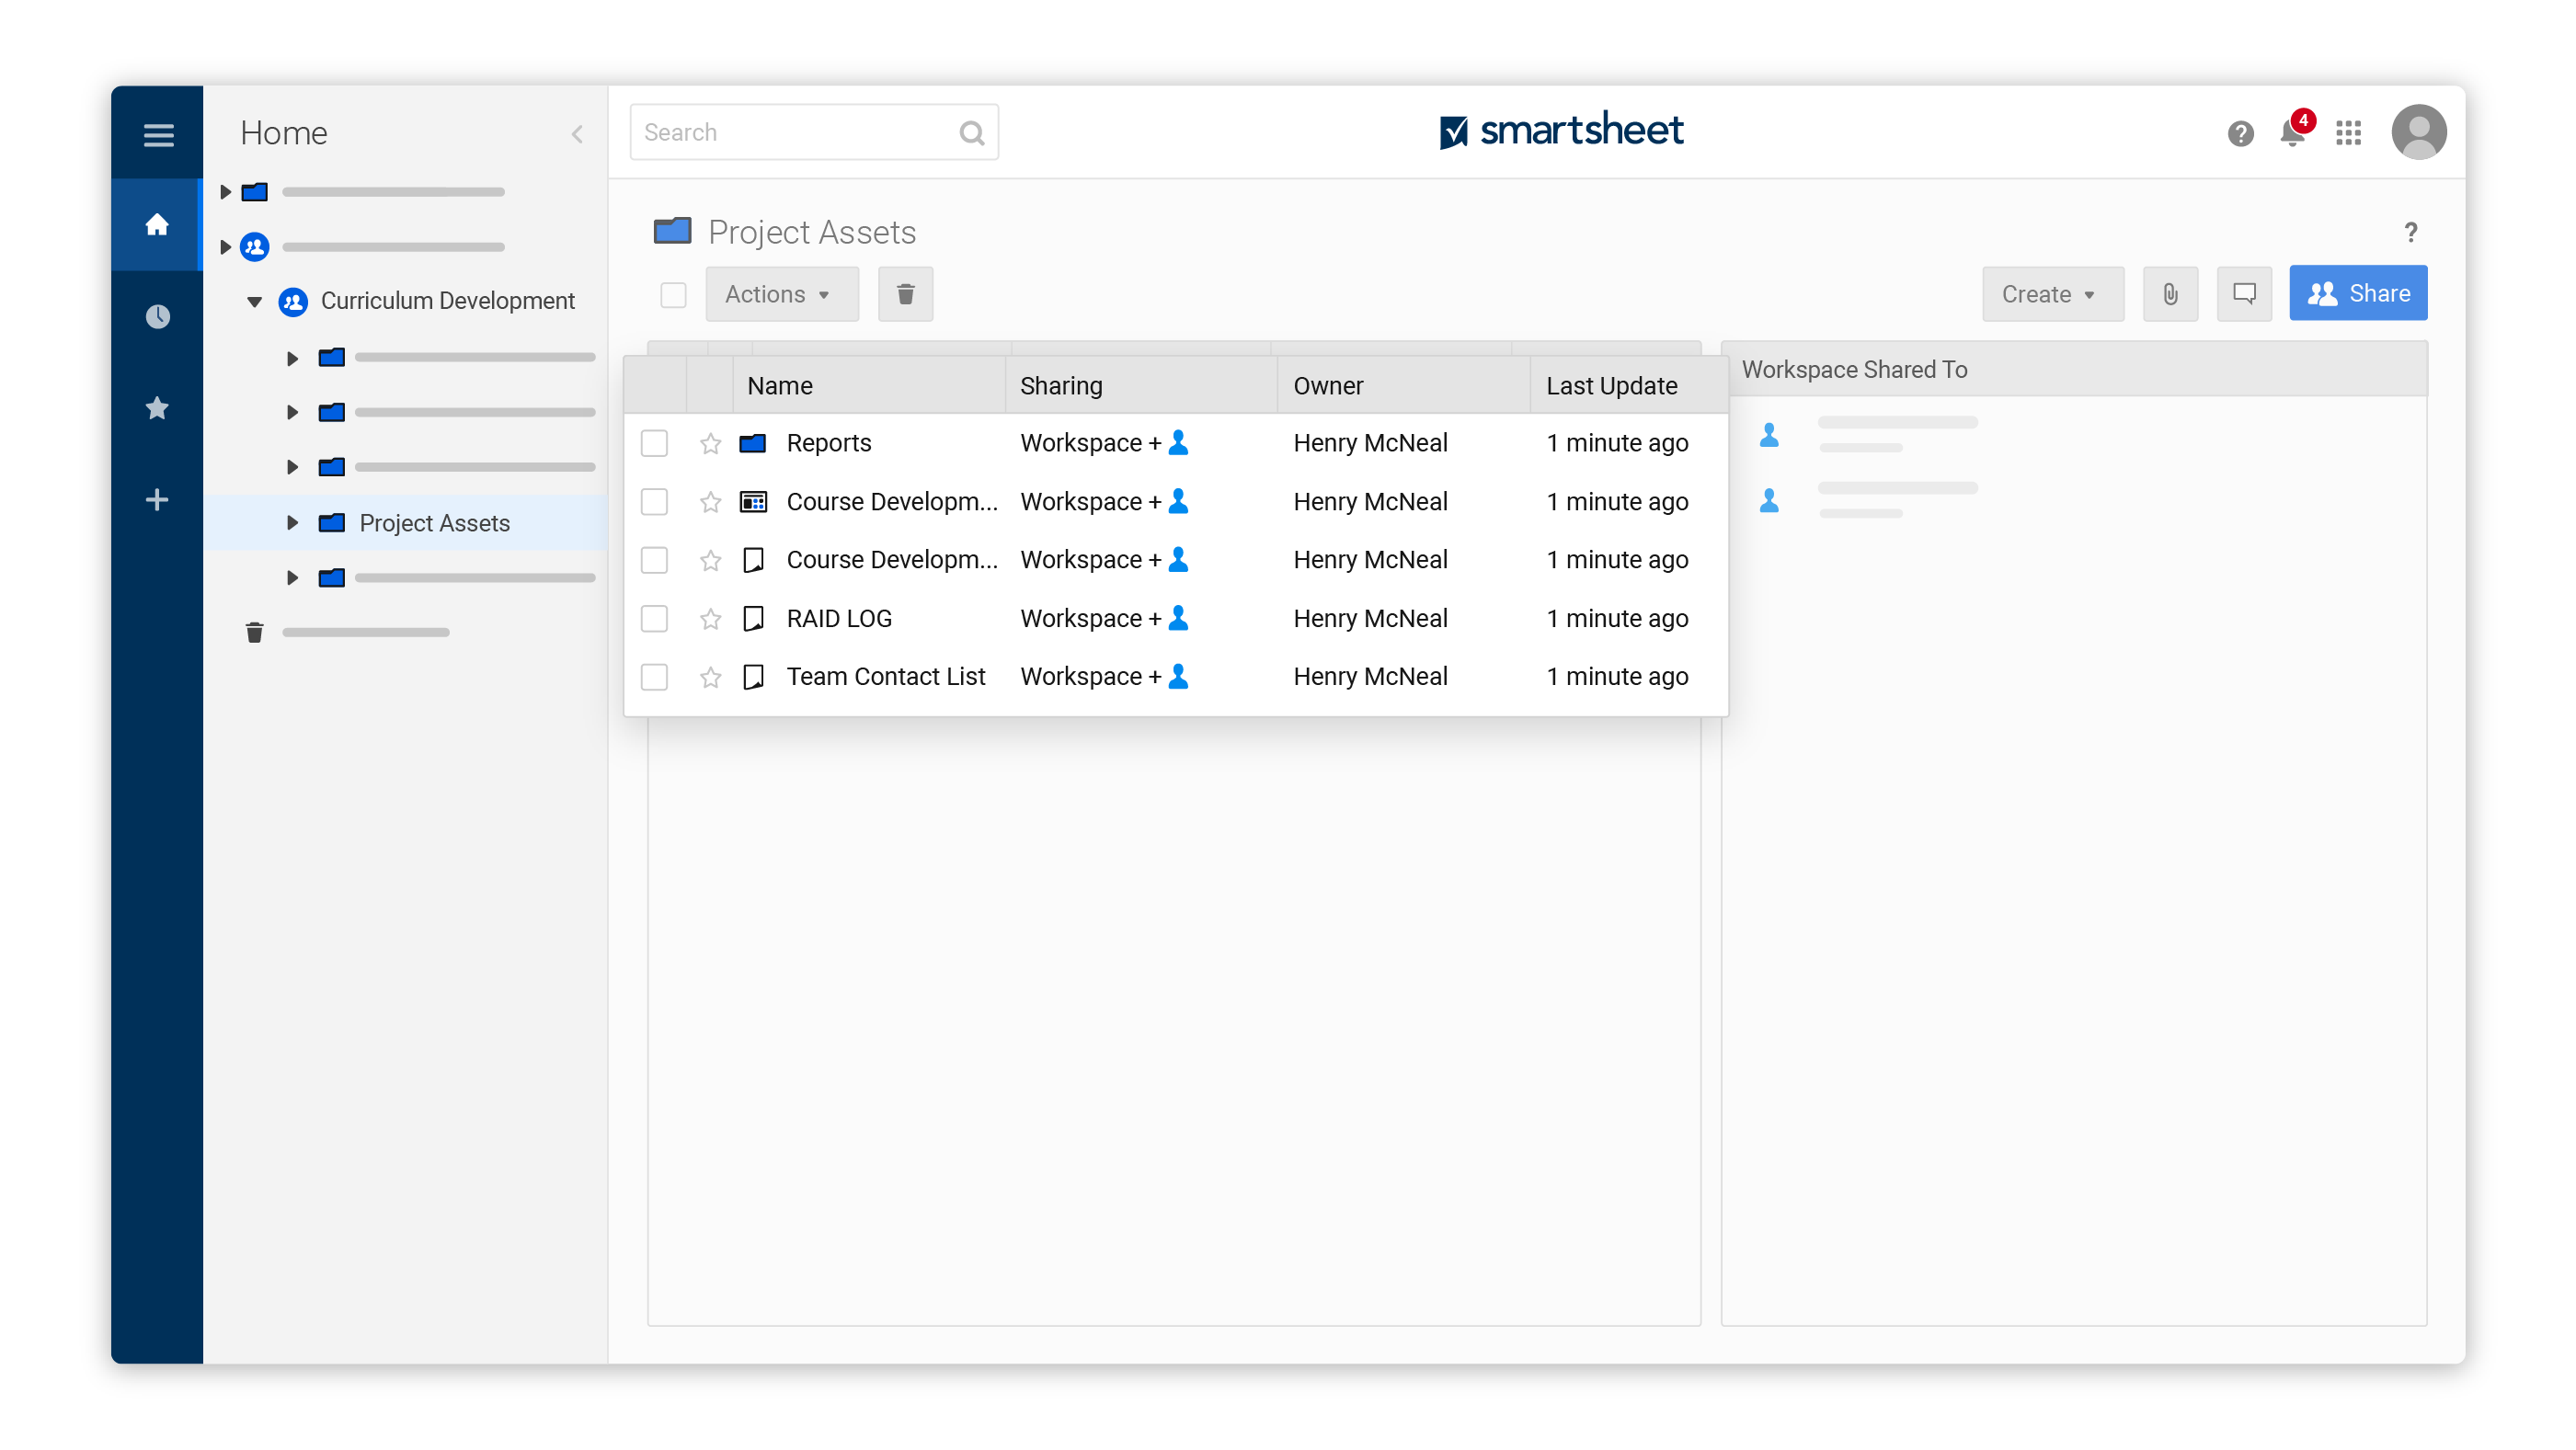This screenshot has height=1450, width=2576.
Task: Open the app launcher grid icon
Action: [2348, 133]
